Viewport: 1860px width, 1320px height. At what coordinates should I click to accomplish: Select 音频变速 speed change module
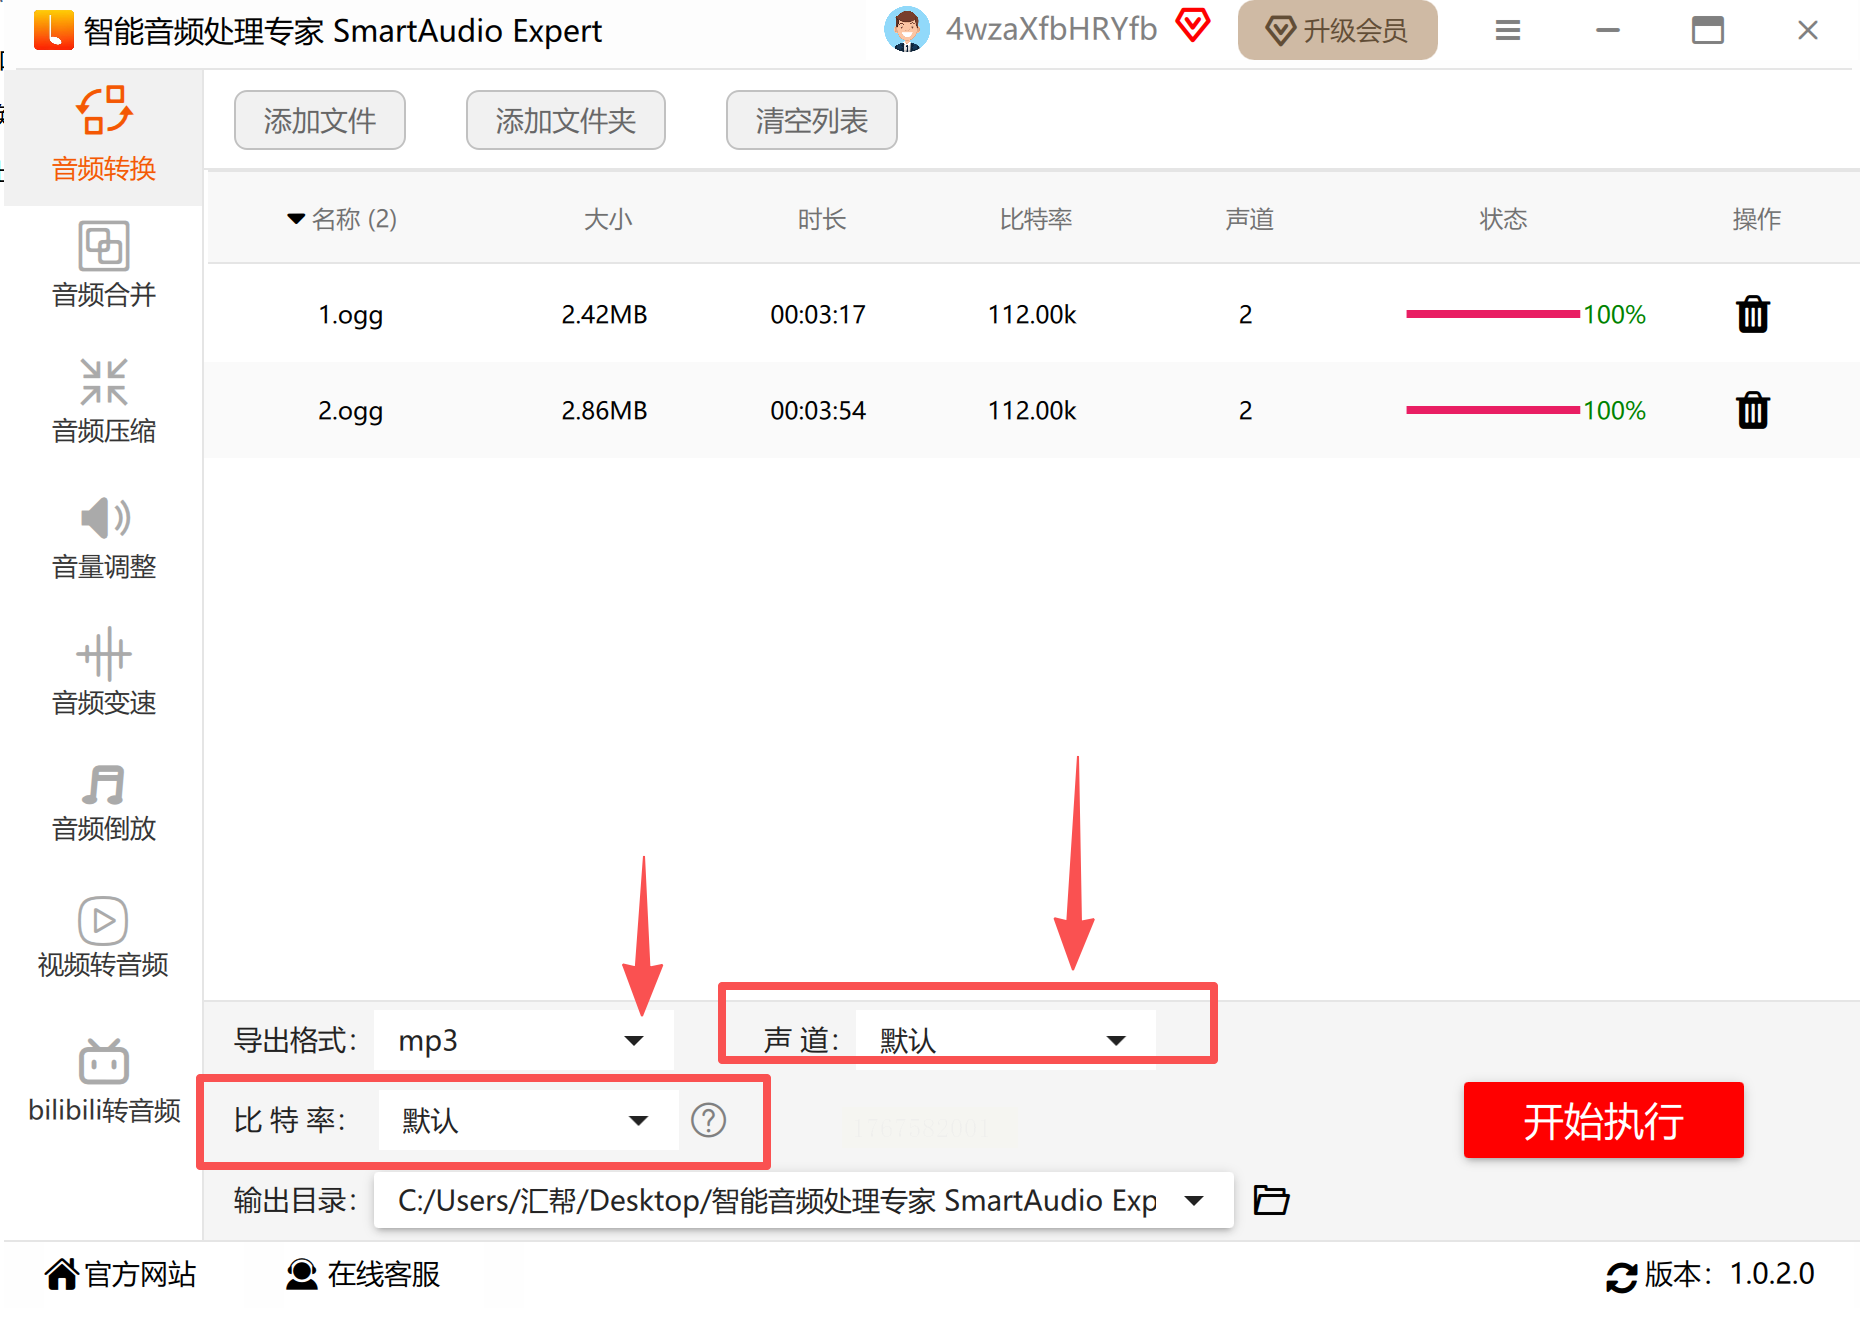pyautogui.click(x=104, y=673)
